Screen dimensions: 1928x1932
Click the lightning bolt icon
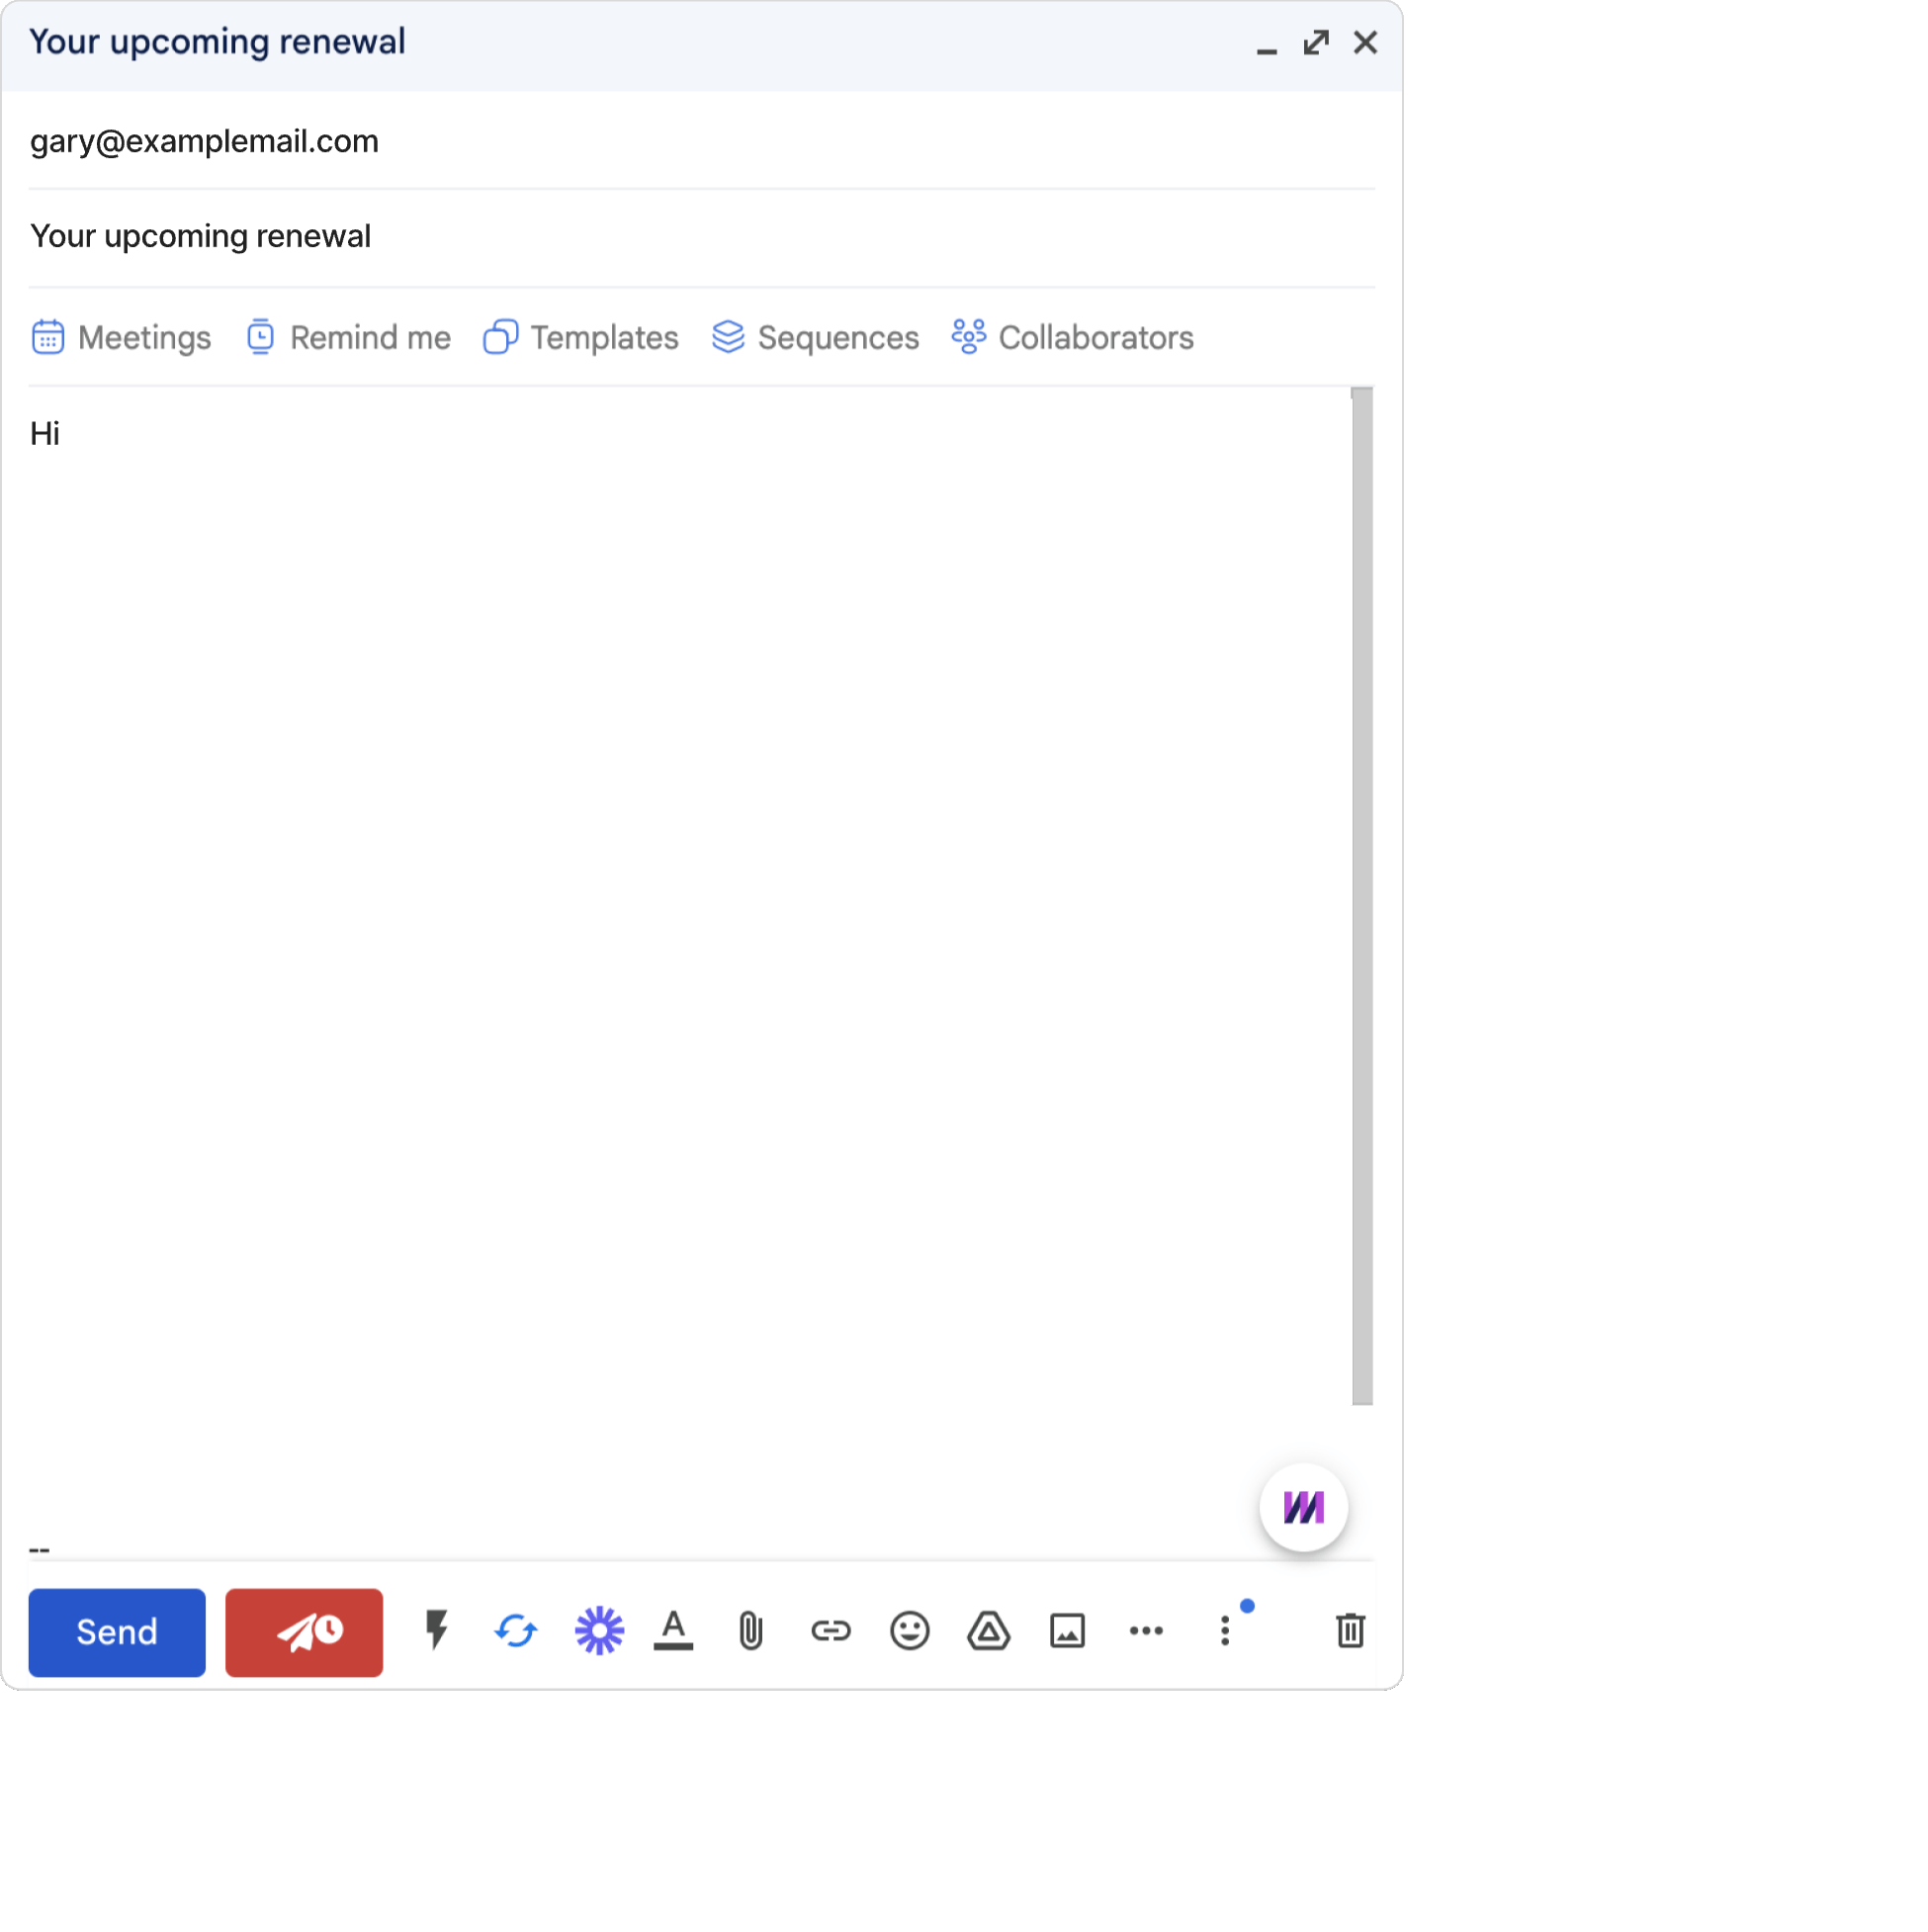click(x=434, y=1630)
